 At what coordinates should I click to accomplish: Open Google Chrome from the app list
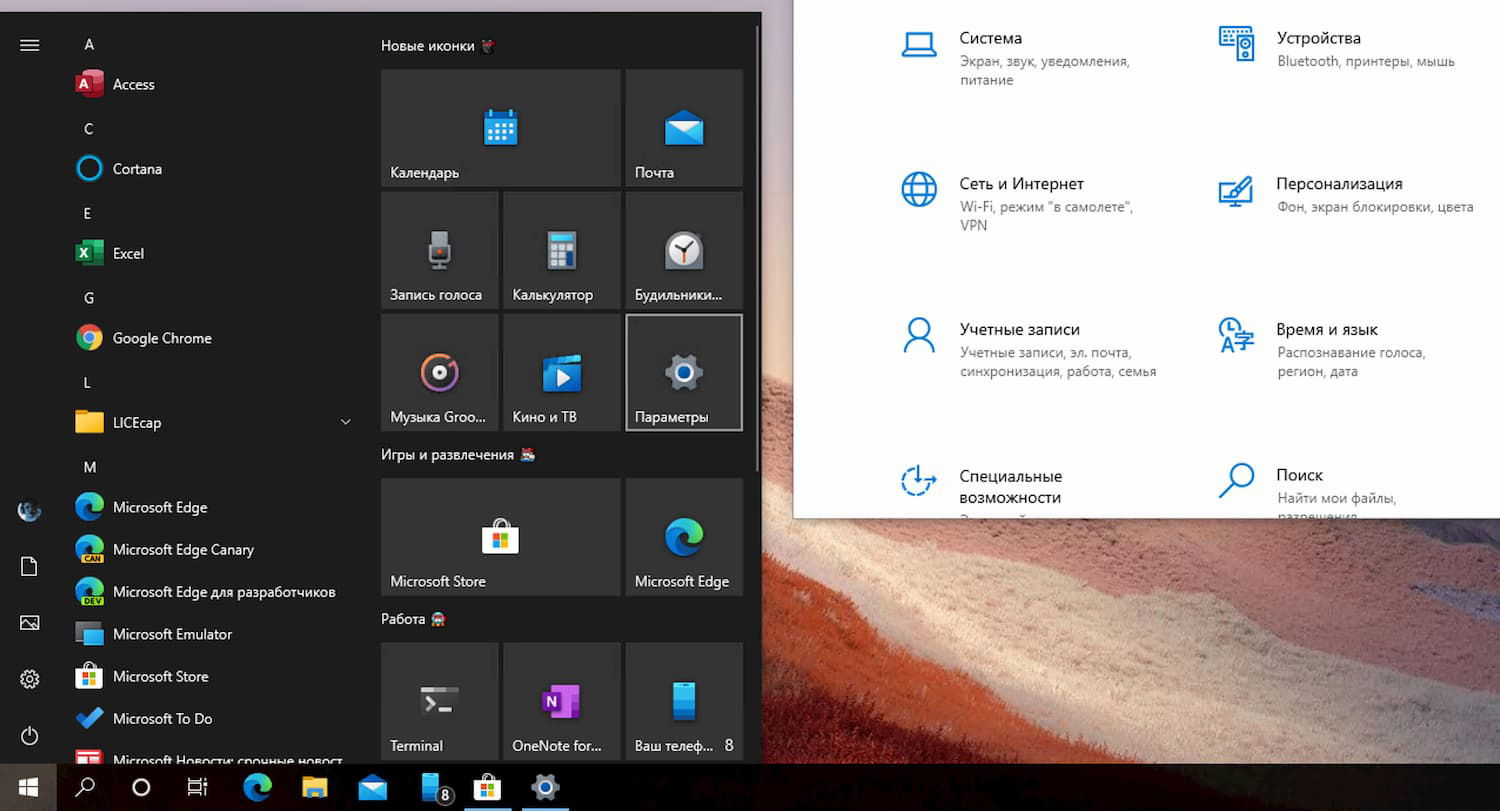161,338
